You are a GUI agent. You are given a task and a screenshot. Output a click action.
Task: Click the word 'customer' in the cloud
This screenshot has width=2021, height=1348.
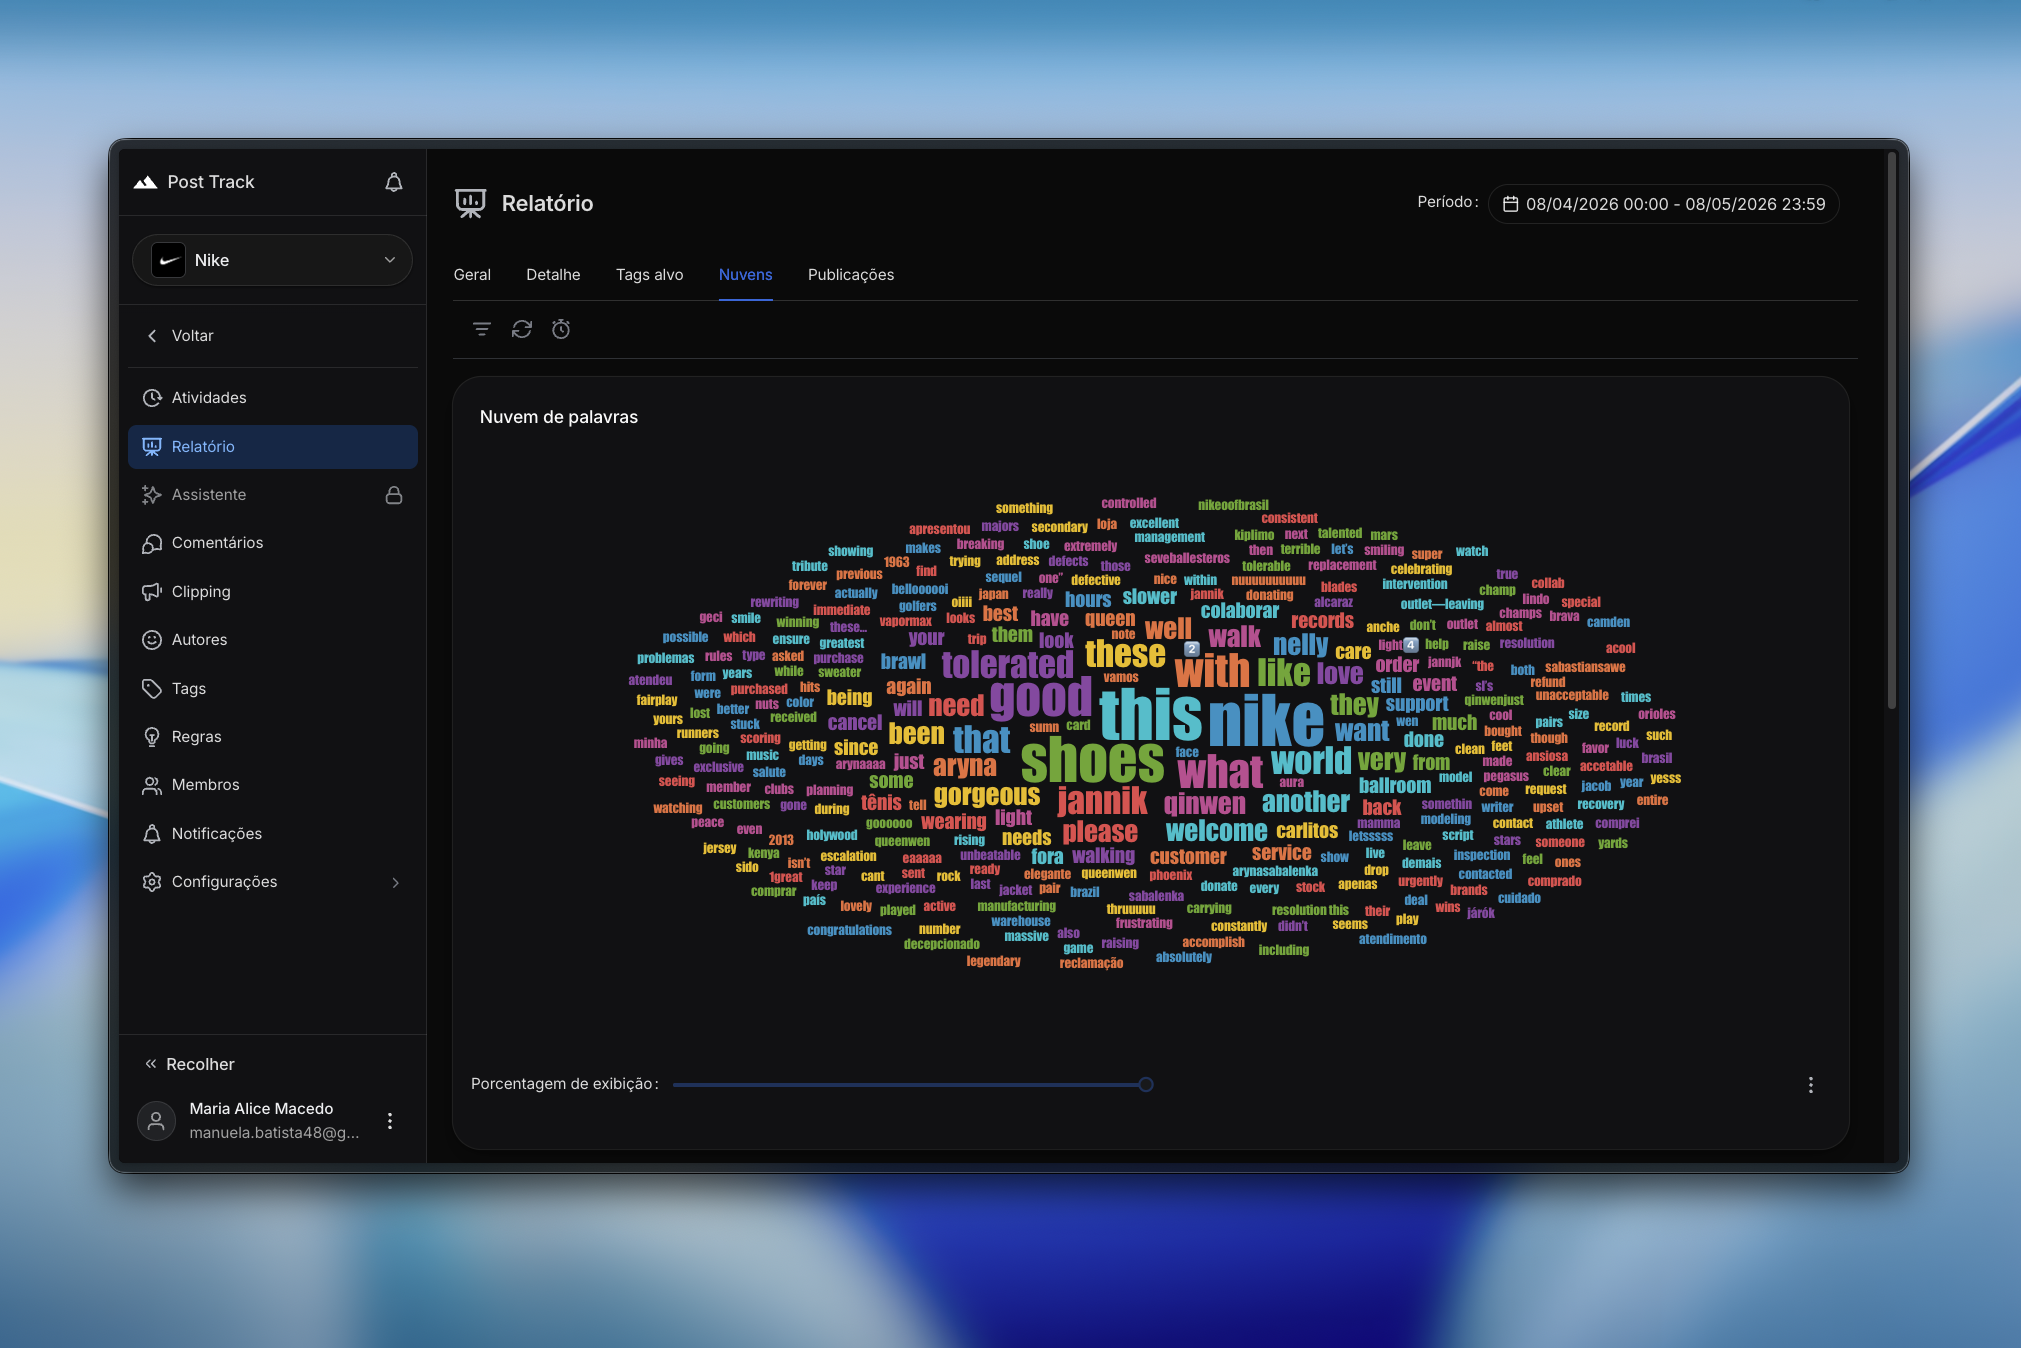pos(1188,856)
